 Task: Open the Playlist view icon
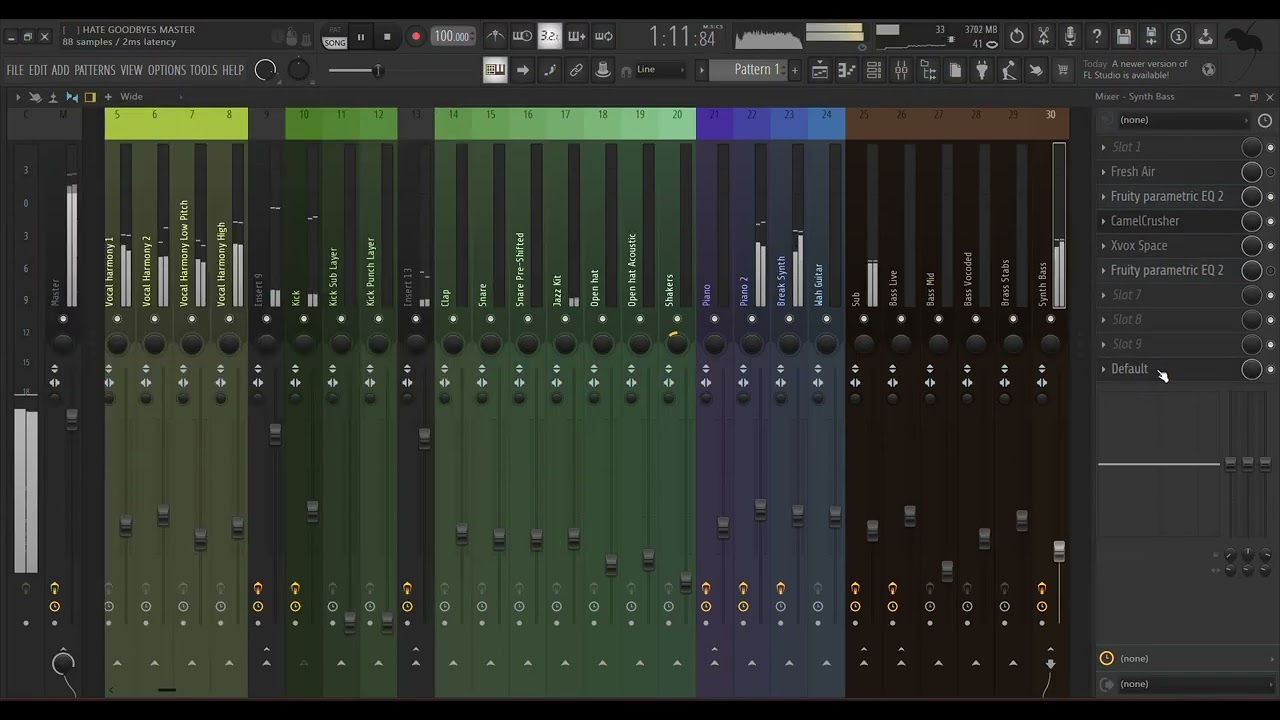pos(820,70)
